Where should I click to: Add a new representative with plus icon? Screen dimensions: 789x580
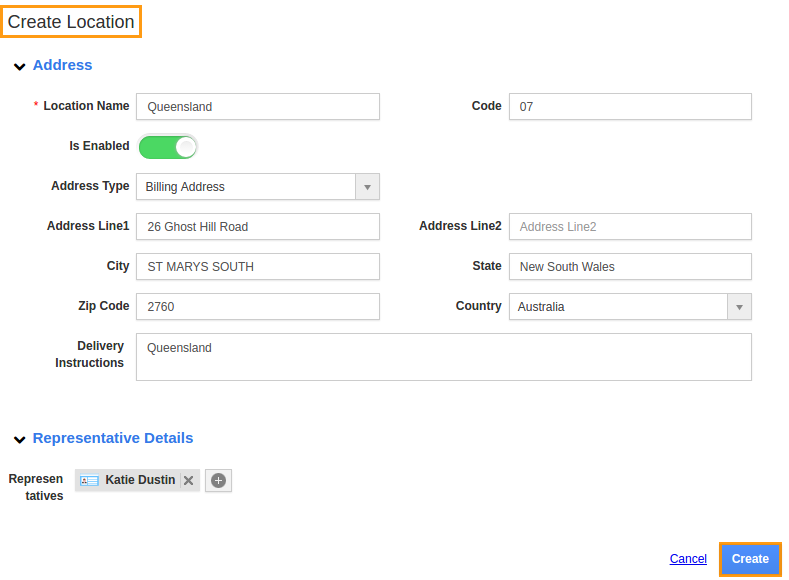[x=218, y=481]
